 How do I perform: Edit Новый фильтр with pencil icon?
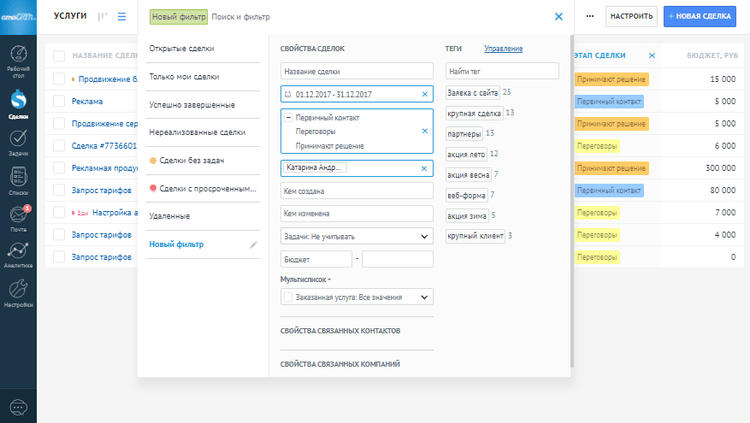tap(254, 244)
